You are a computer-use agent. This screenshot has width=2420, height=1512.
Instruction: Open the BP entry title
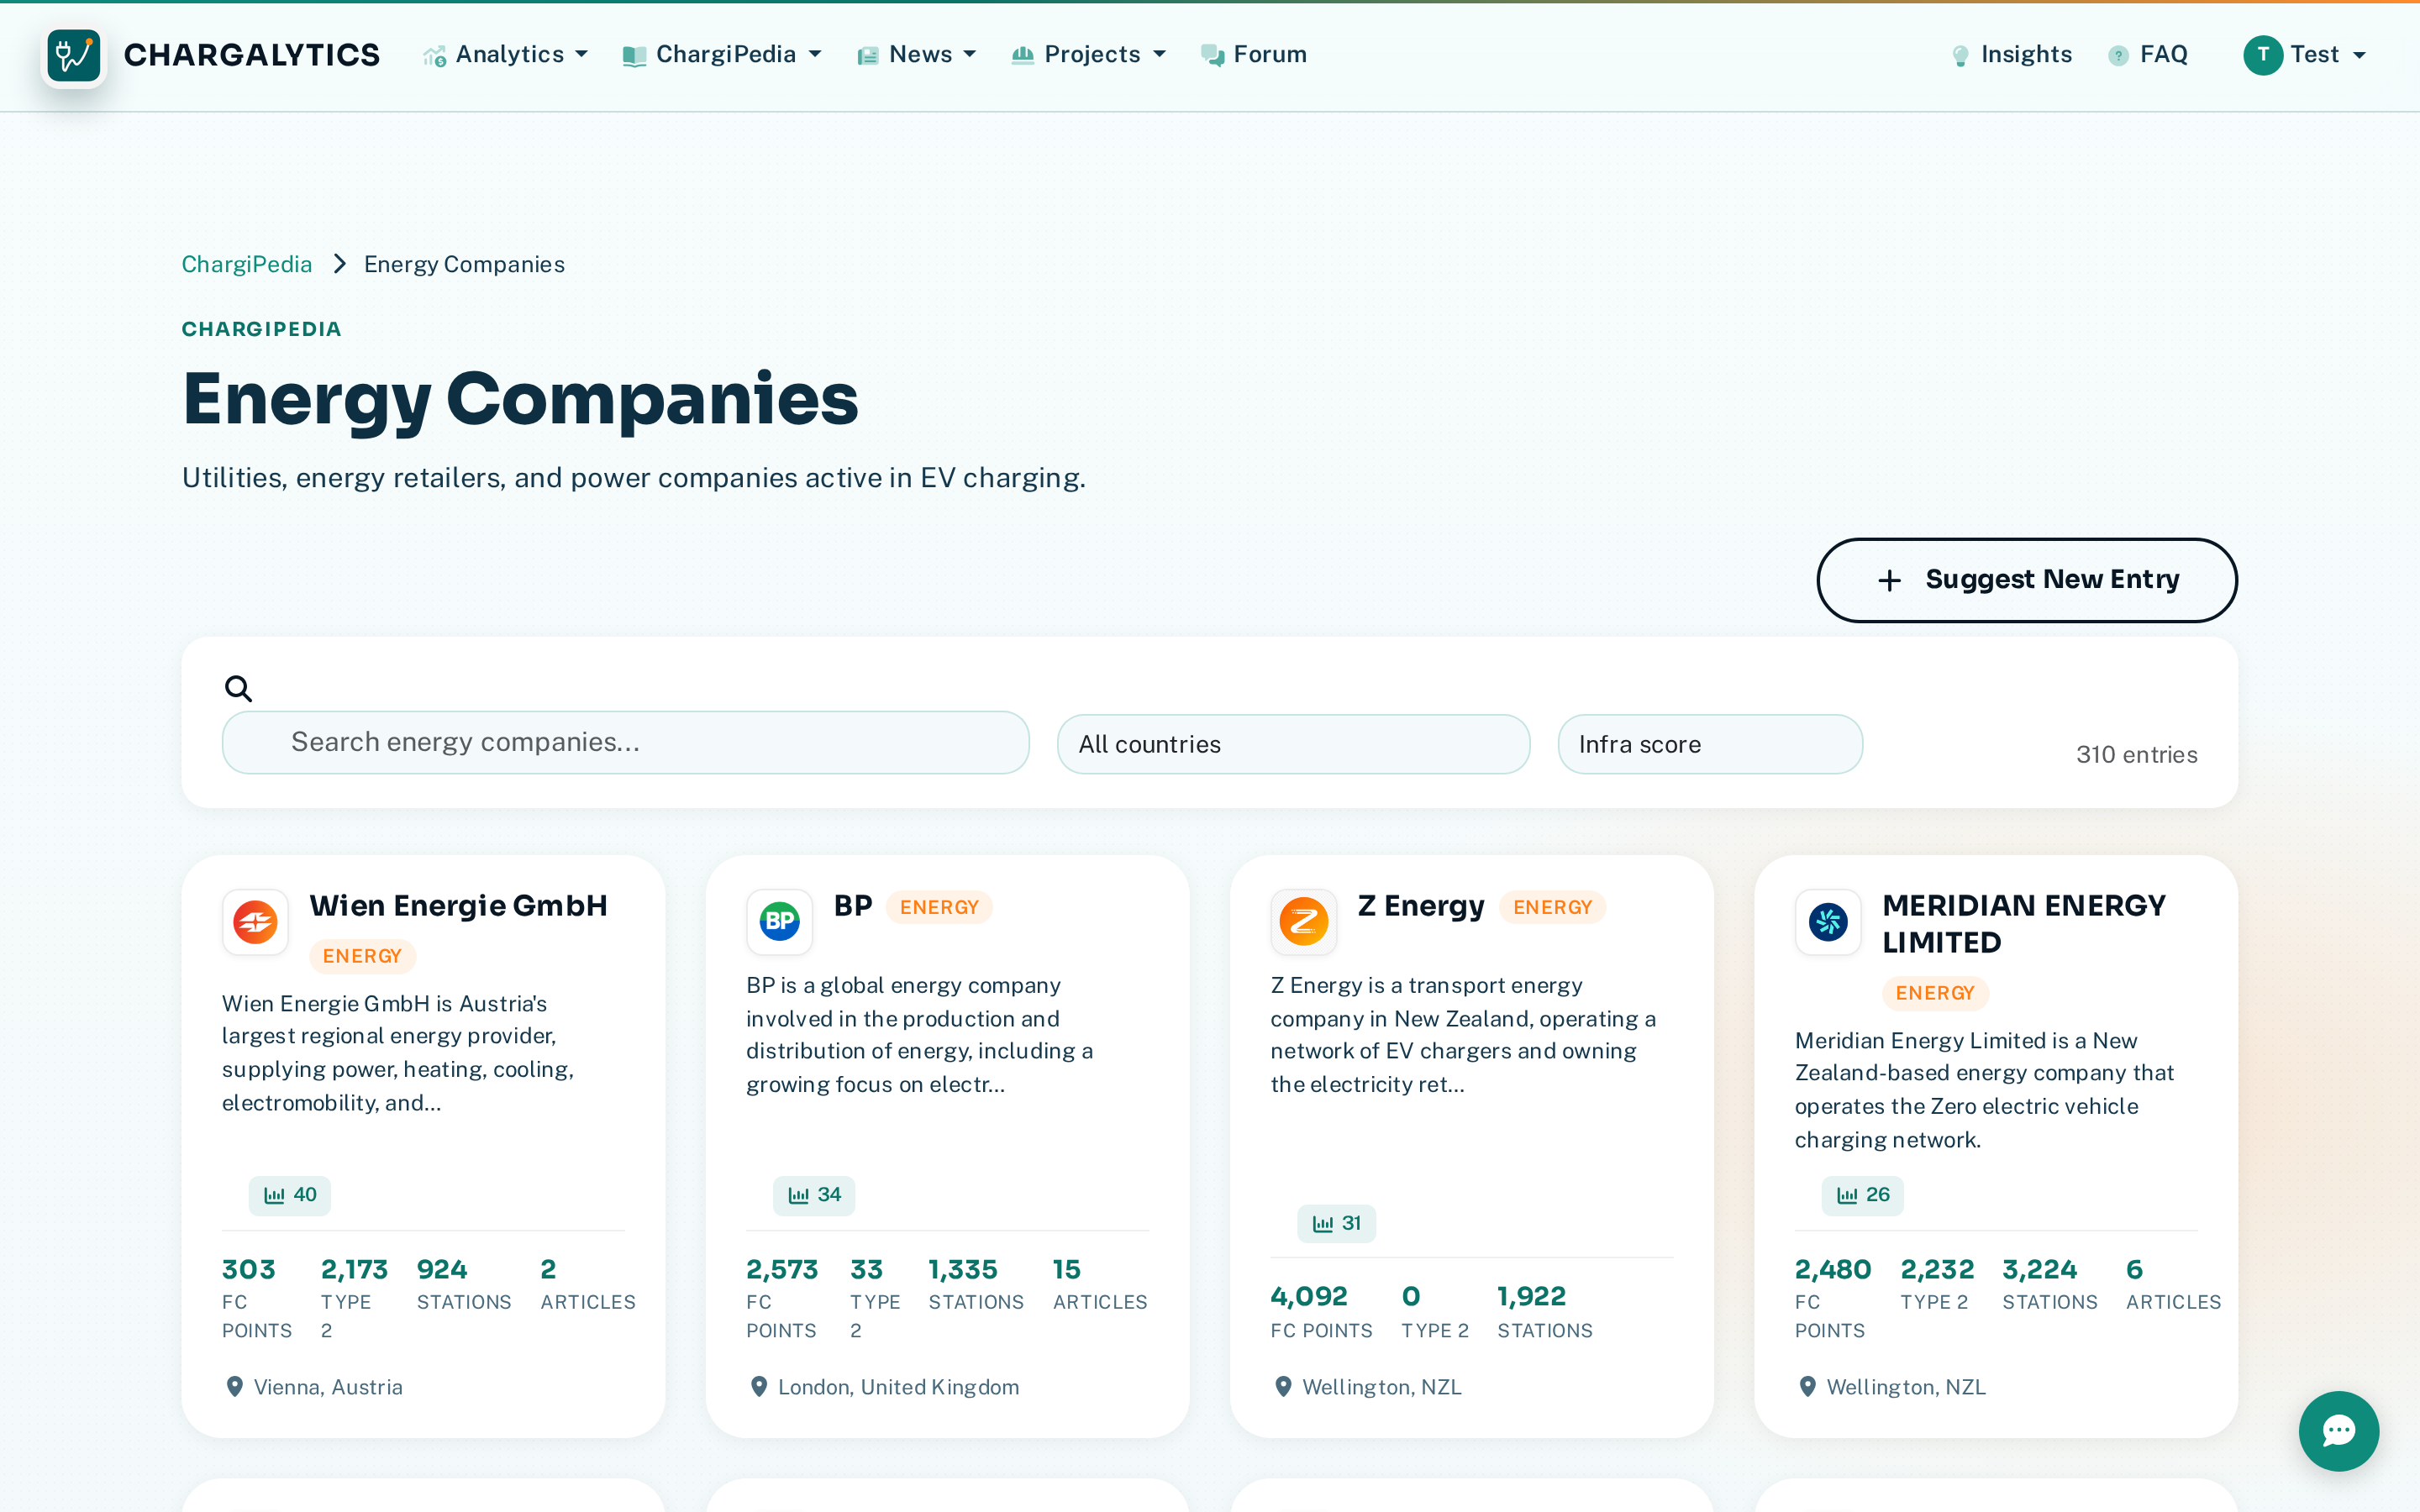tap(853, 905)
